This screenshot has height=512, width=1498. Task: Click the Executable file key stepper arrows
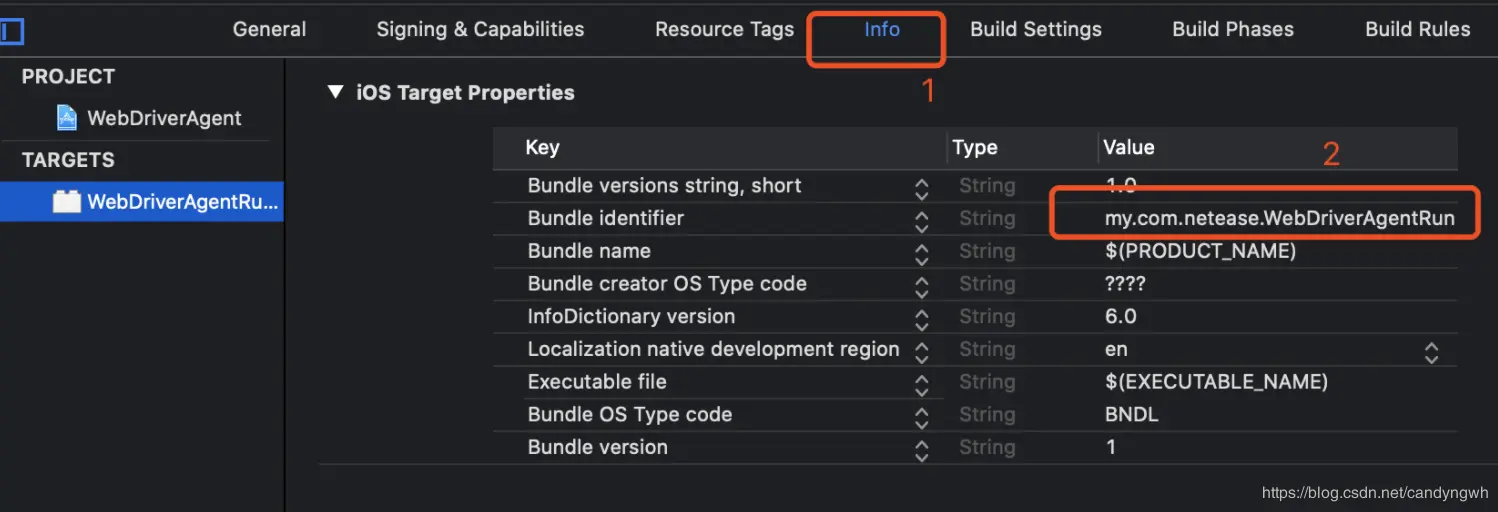pyautogui.click(x=922, y=385)
